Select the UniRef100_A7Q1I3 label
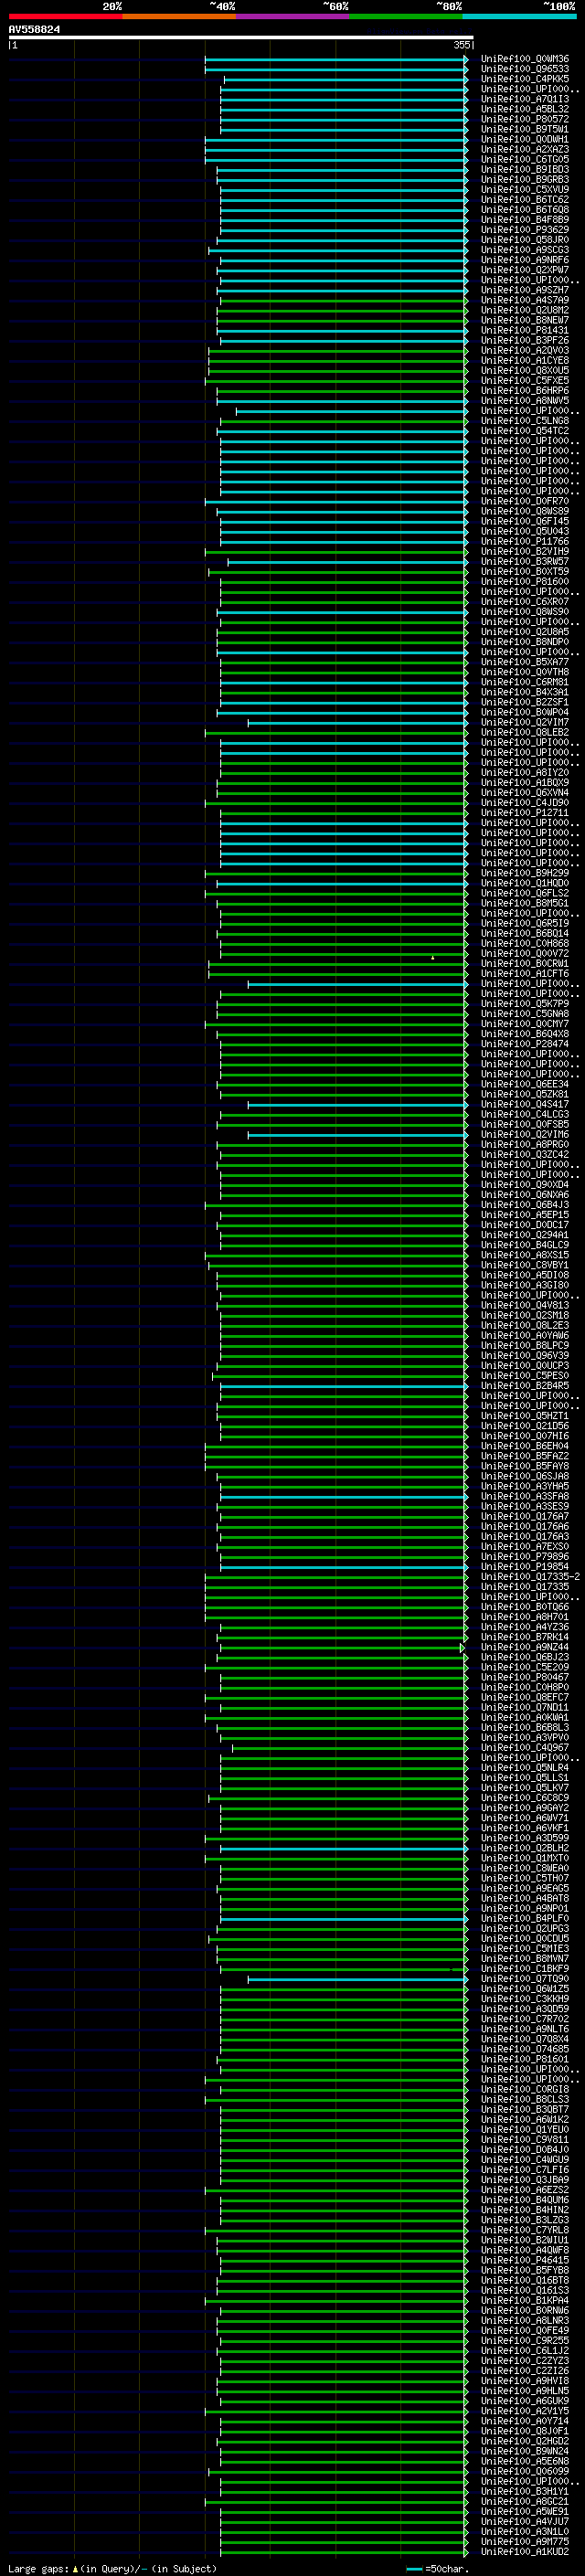This screenshot has width=585, height=2576. click(x=524, y=99)
